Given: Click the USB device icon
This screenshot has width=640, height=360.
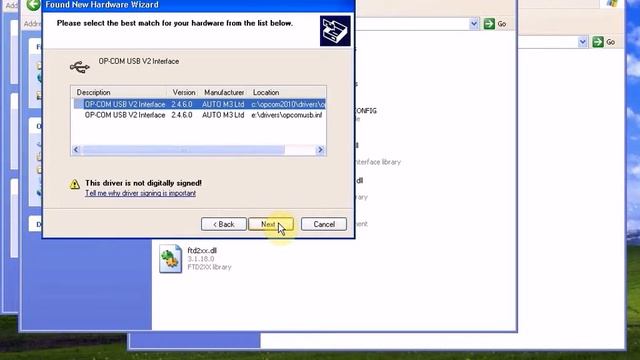Looking at the screenshot, I should point(80,67).
